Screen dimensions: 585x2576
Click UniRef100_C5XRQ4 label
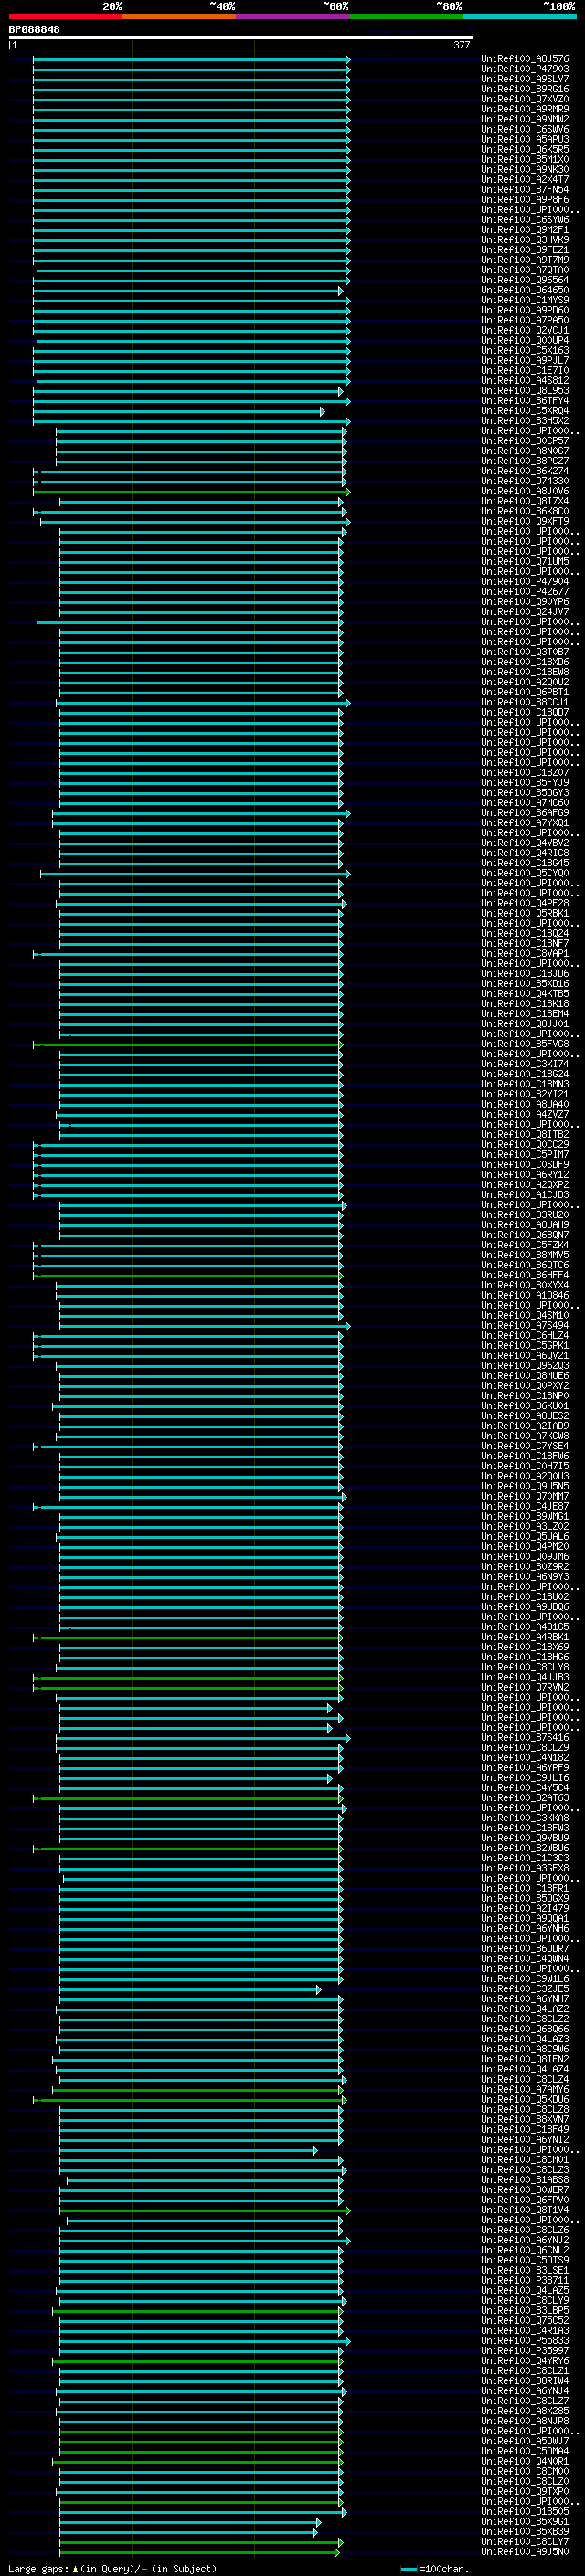click(525, 411)
